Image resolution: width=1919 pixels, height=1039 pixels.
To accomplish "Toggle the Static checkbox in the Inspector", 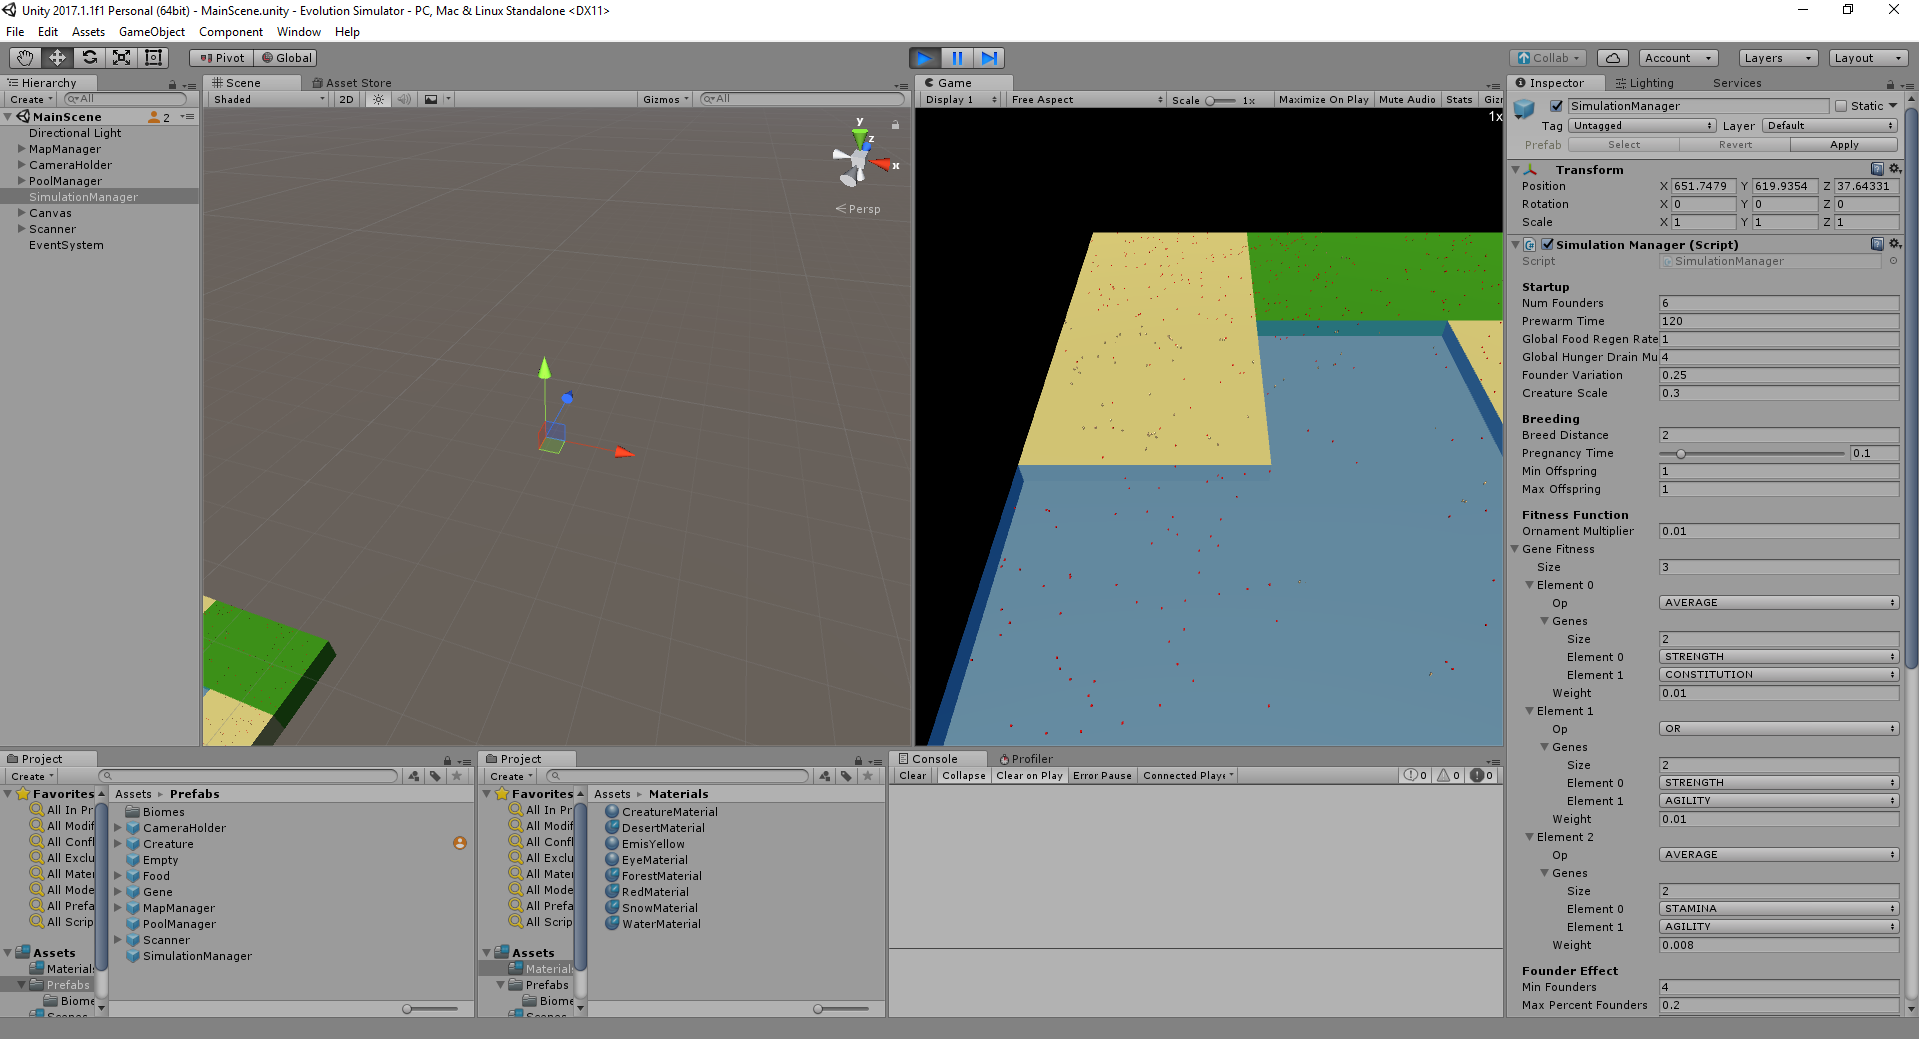I will coord(1842,105).
